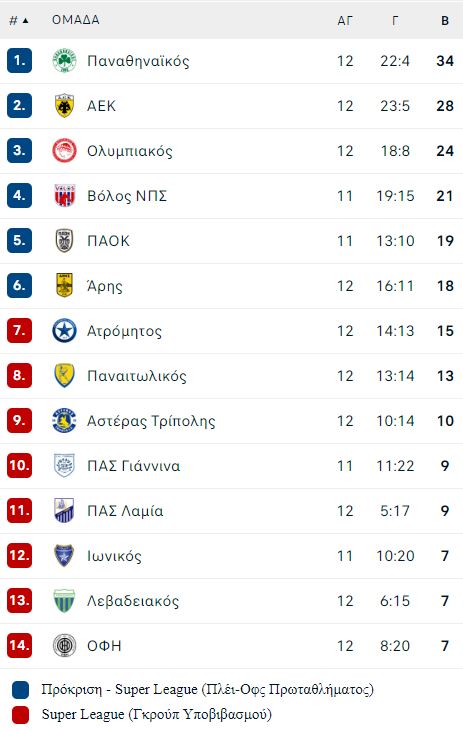Sort standings by ΑΓ column header
The width and height of the screenshot is (463, 731).
[345, 21]
